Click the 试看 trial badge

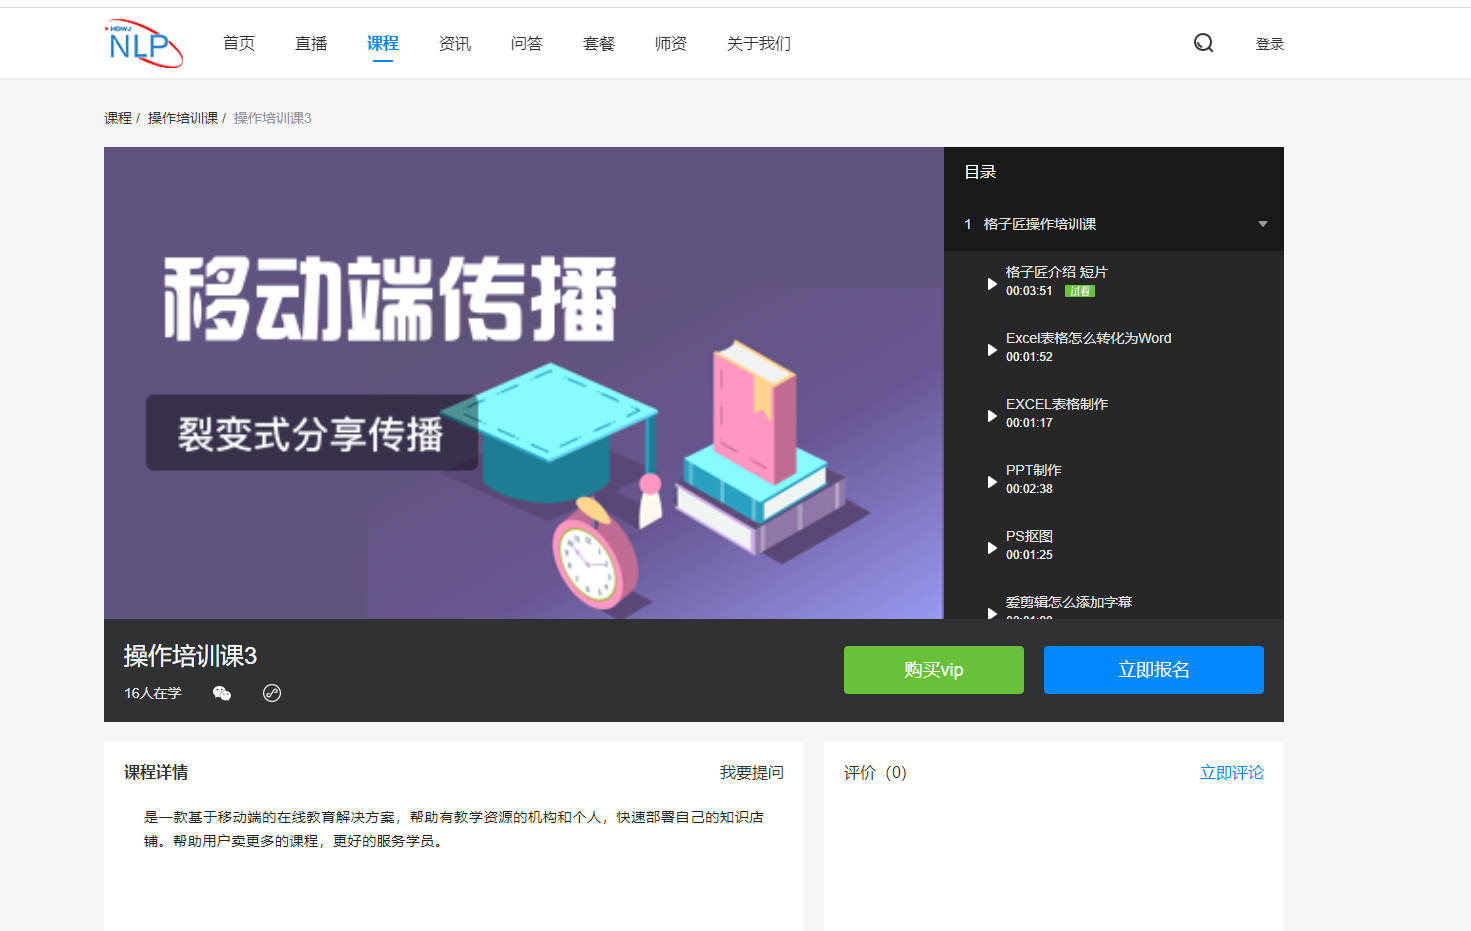(1080, 291)
